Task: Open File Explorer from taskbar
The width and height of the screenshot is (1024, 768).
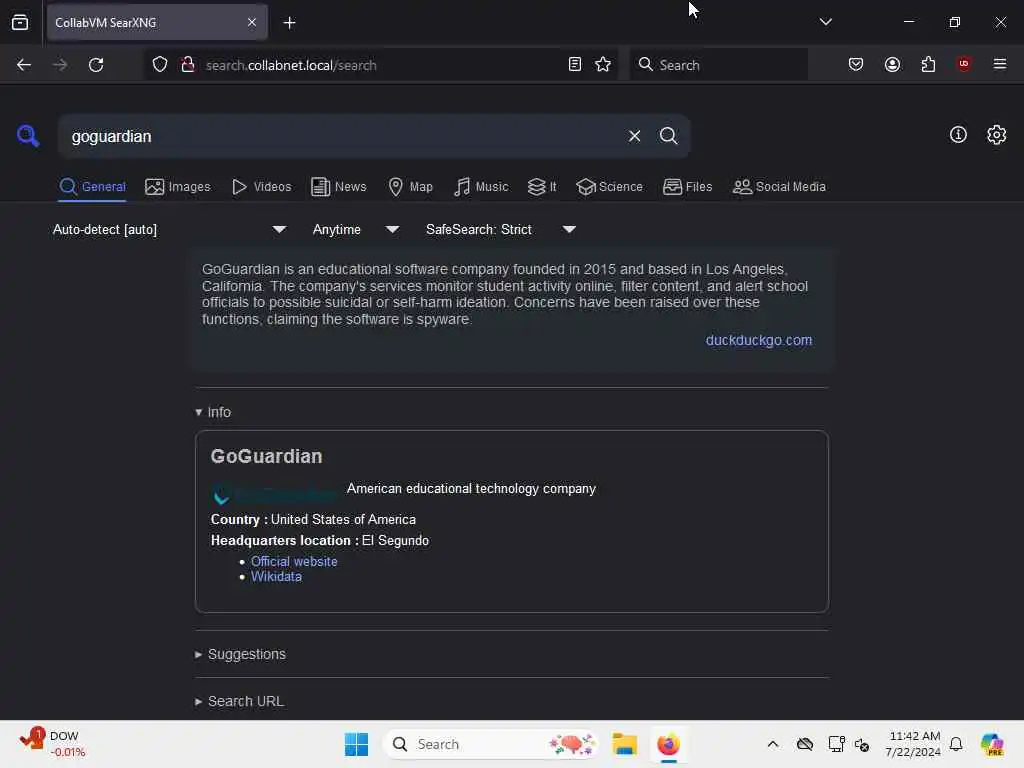Action: (624, 744)
